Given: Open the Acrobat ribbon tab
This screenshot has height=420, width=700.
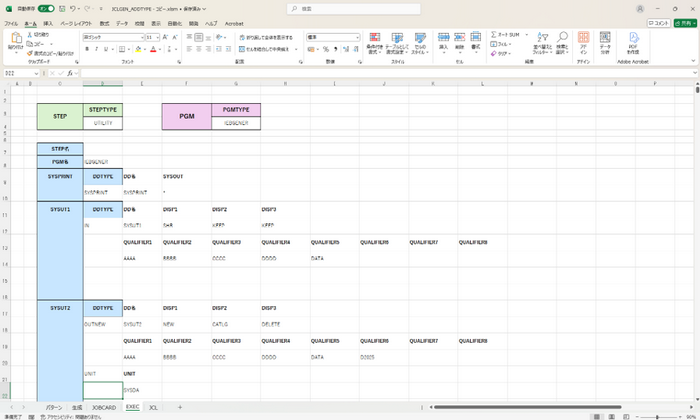Looking at the screenshot, I should click(234, 24).
